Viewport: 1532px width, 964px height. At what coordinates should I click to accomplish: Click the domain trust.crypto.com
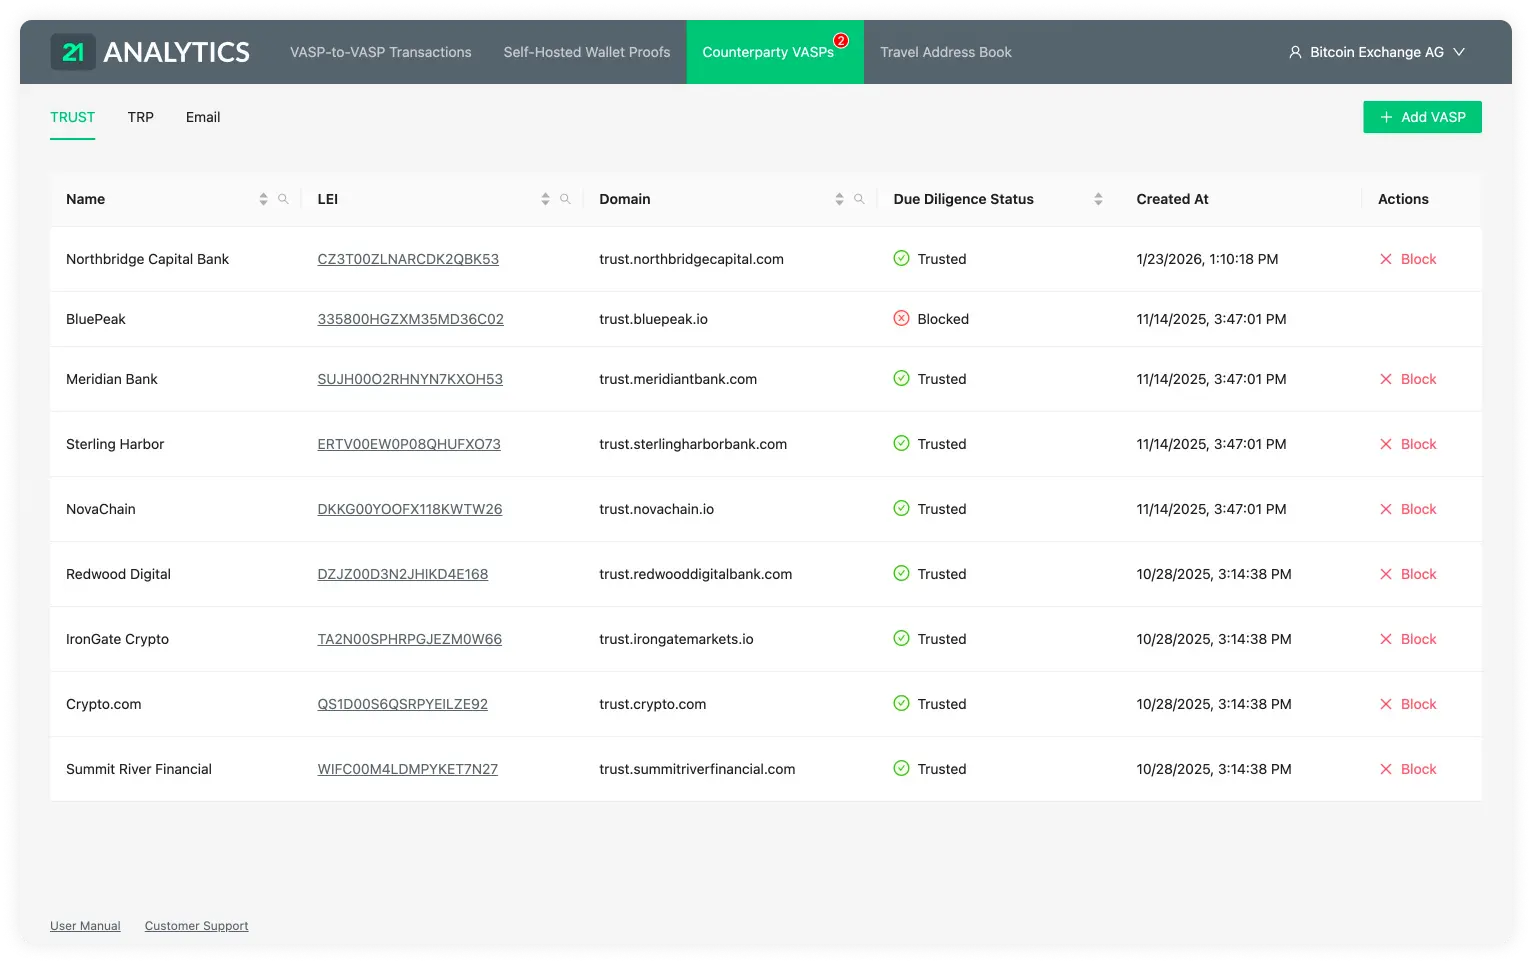[653, 704]
